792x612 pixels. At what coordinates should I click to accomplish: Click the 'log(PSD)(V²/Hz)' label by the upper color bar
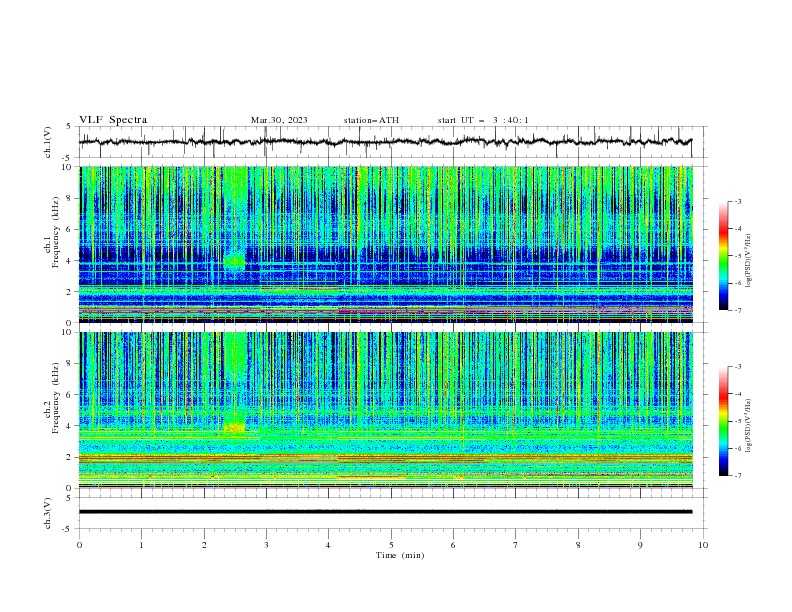point(749,261)
